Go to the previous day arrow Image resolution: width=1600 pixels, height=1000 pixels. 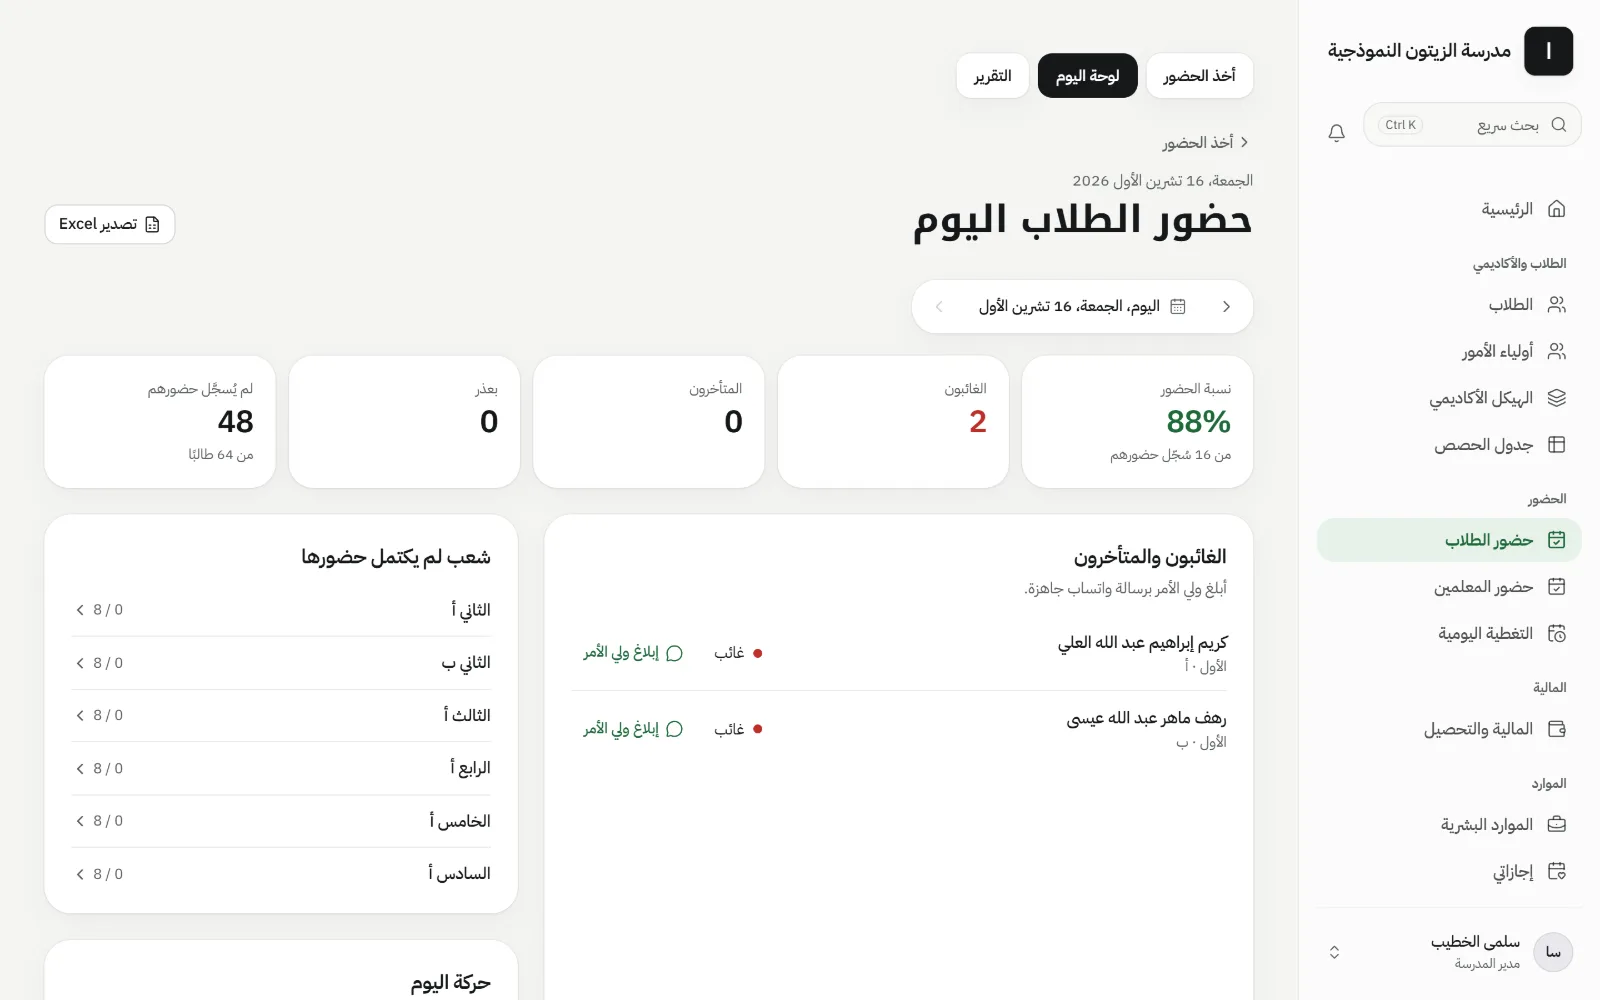point(1226,307)
